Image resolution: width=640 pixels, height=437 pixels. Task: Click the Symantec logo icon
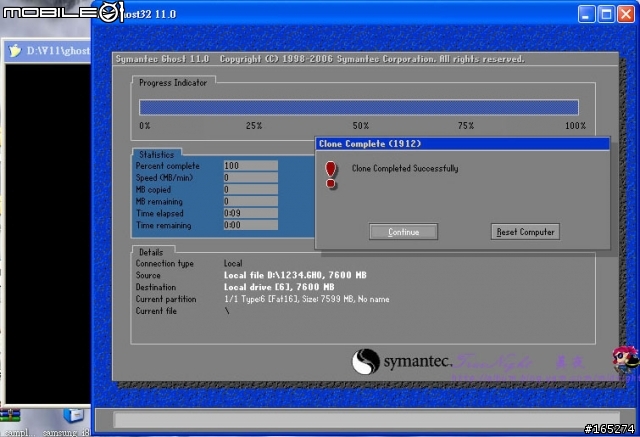coord(366,361)
